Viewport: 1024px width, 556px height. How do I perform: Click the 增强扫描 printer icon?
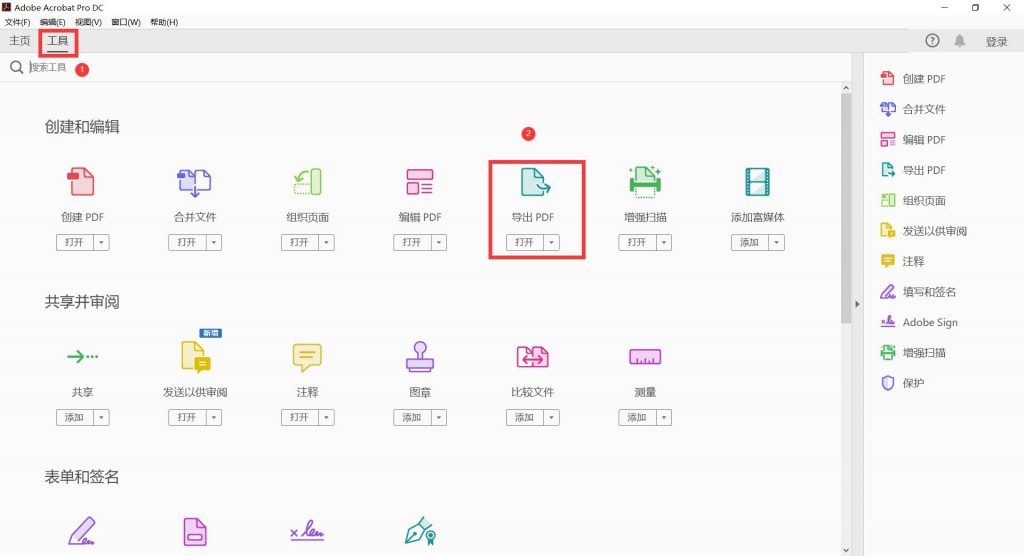[x=645, y=182]
